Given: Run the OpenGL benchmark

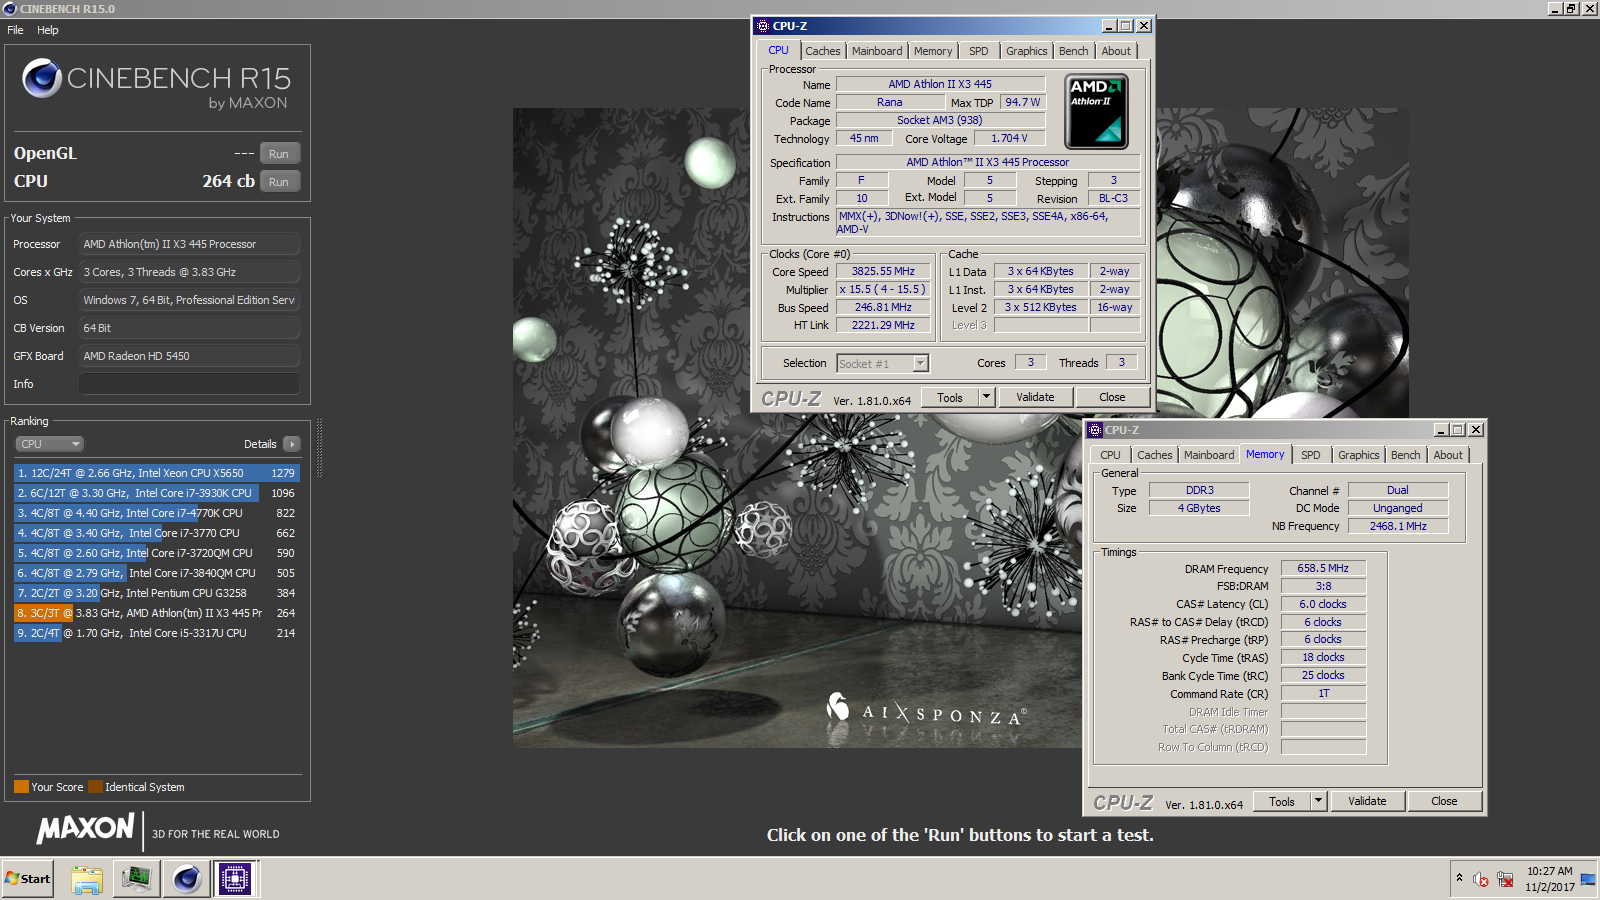Looking at the screenshot, I should 279,154.
